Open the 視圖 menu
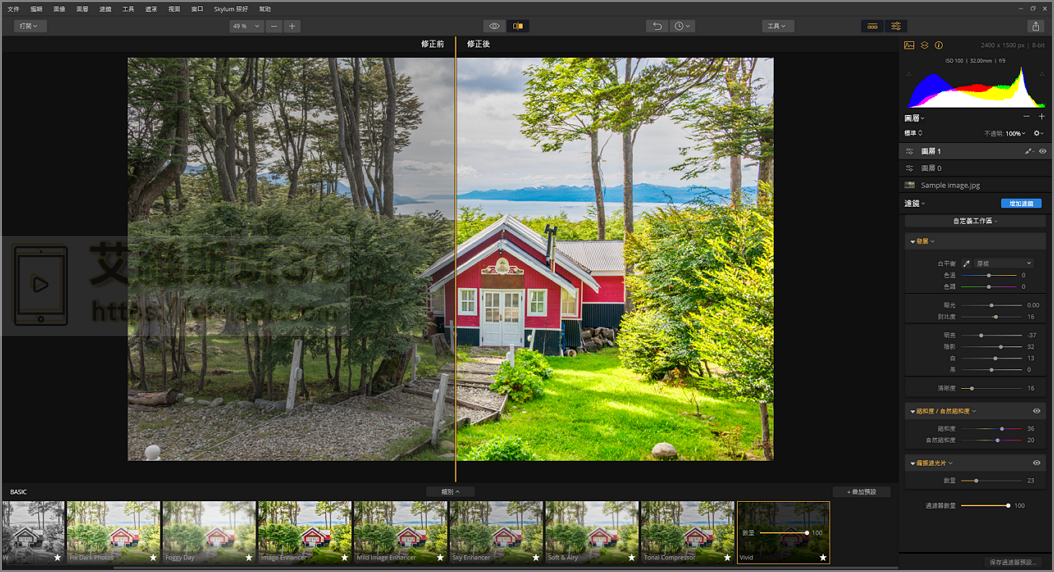The image size is (1054, 572). tap(174, 9)
